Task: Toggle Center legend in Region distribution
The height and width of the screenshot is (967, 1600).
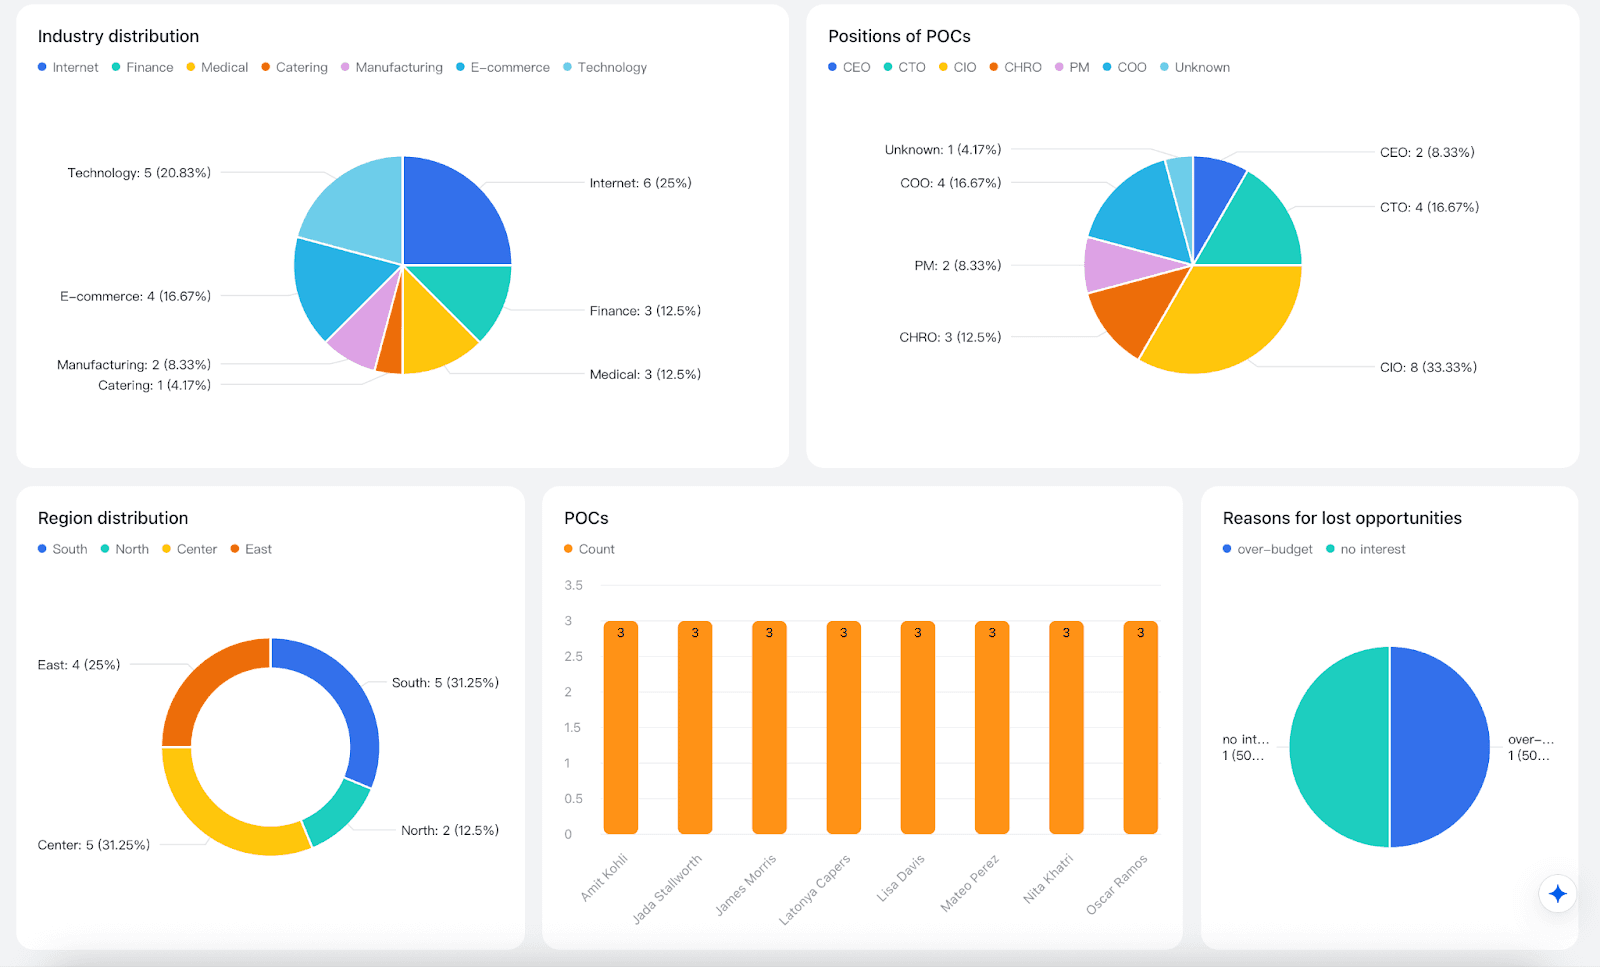Action: pos(189,549)
